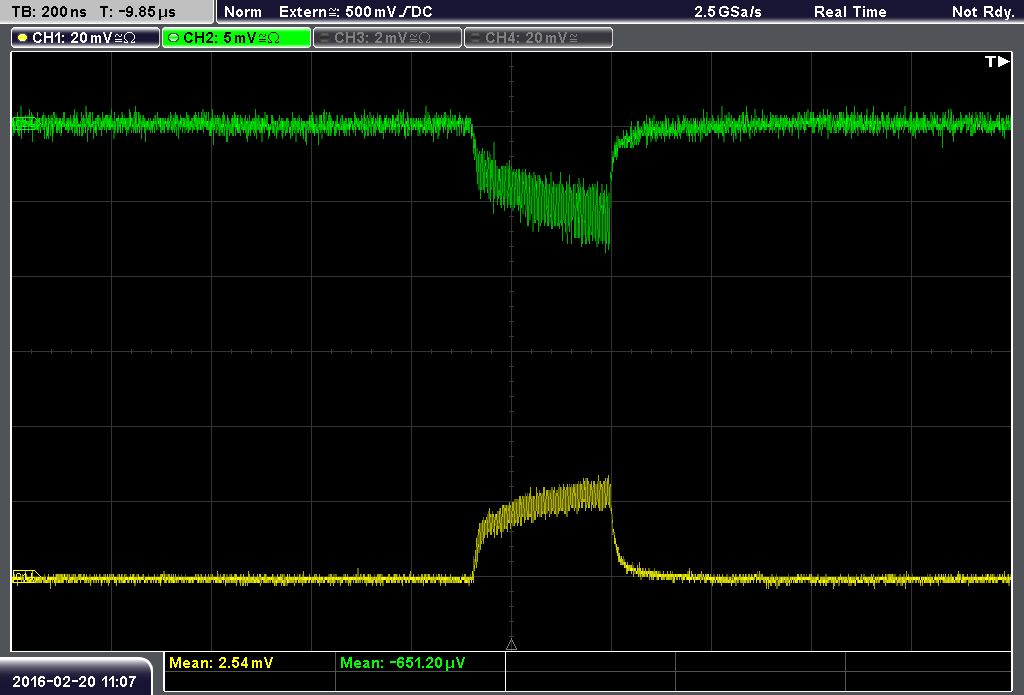
Task: Click the yellow Mean: 2.54 mV measurement
Action: pos(221,663)
